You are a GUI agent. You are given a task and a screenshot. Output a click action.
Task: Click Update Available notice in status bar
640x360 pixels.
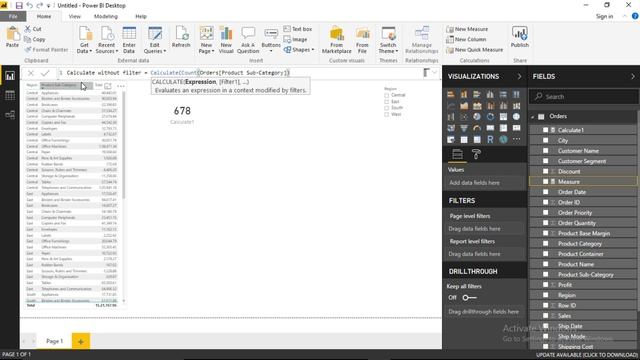pyautogui.click(x=587, y=355)
